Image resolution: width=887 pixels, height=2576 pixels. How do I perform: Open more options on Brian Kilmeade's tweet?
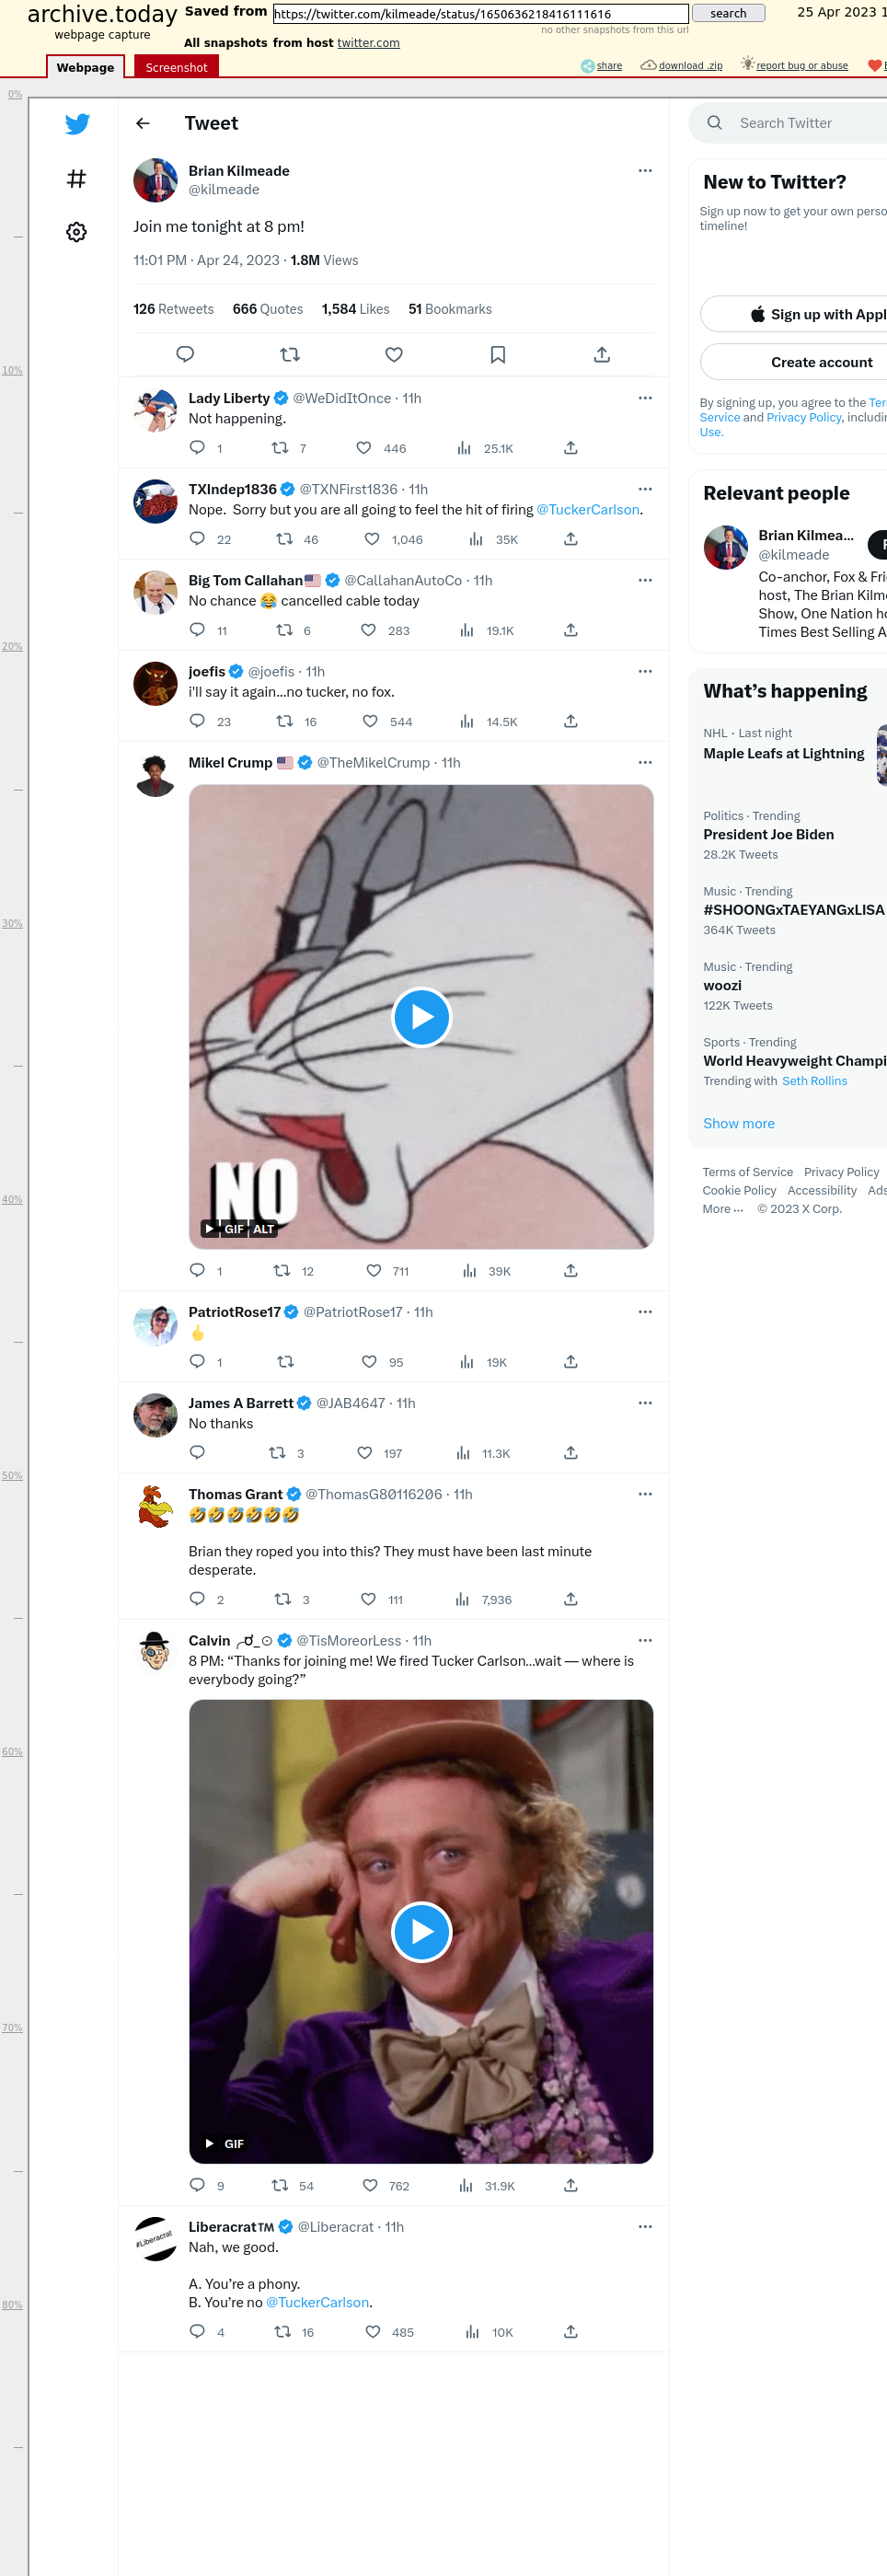(x=645, y=171)
